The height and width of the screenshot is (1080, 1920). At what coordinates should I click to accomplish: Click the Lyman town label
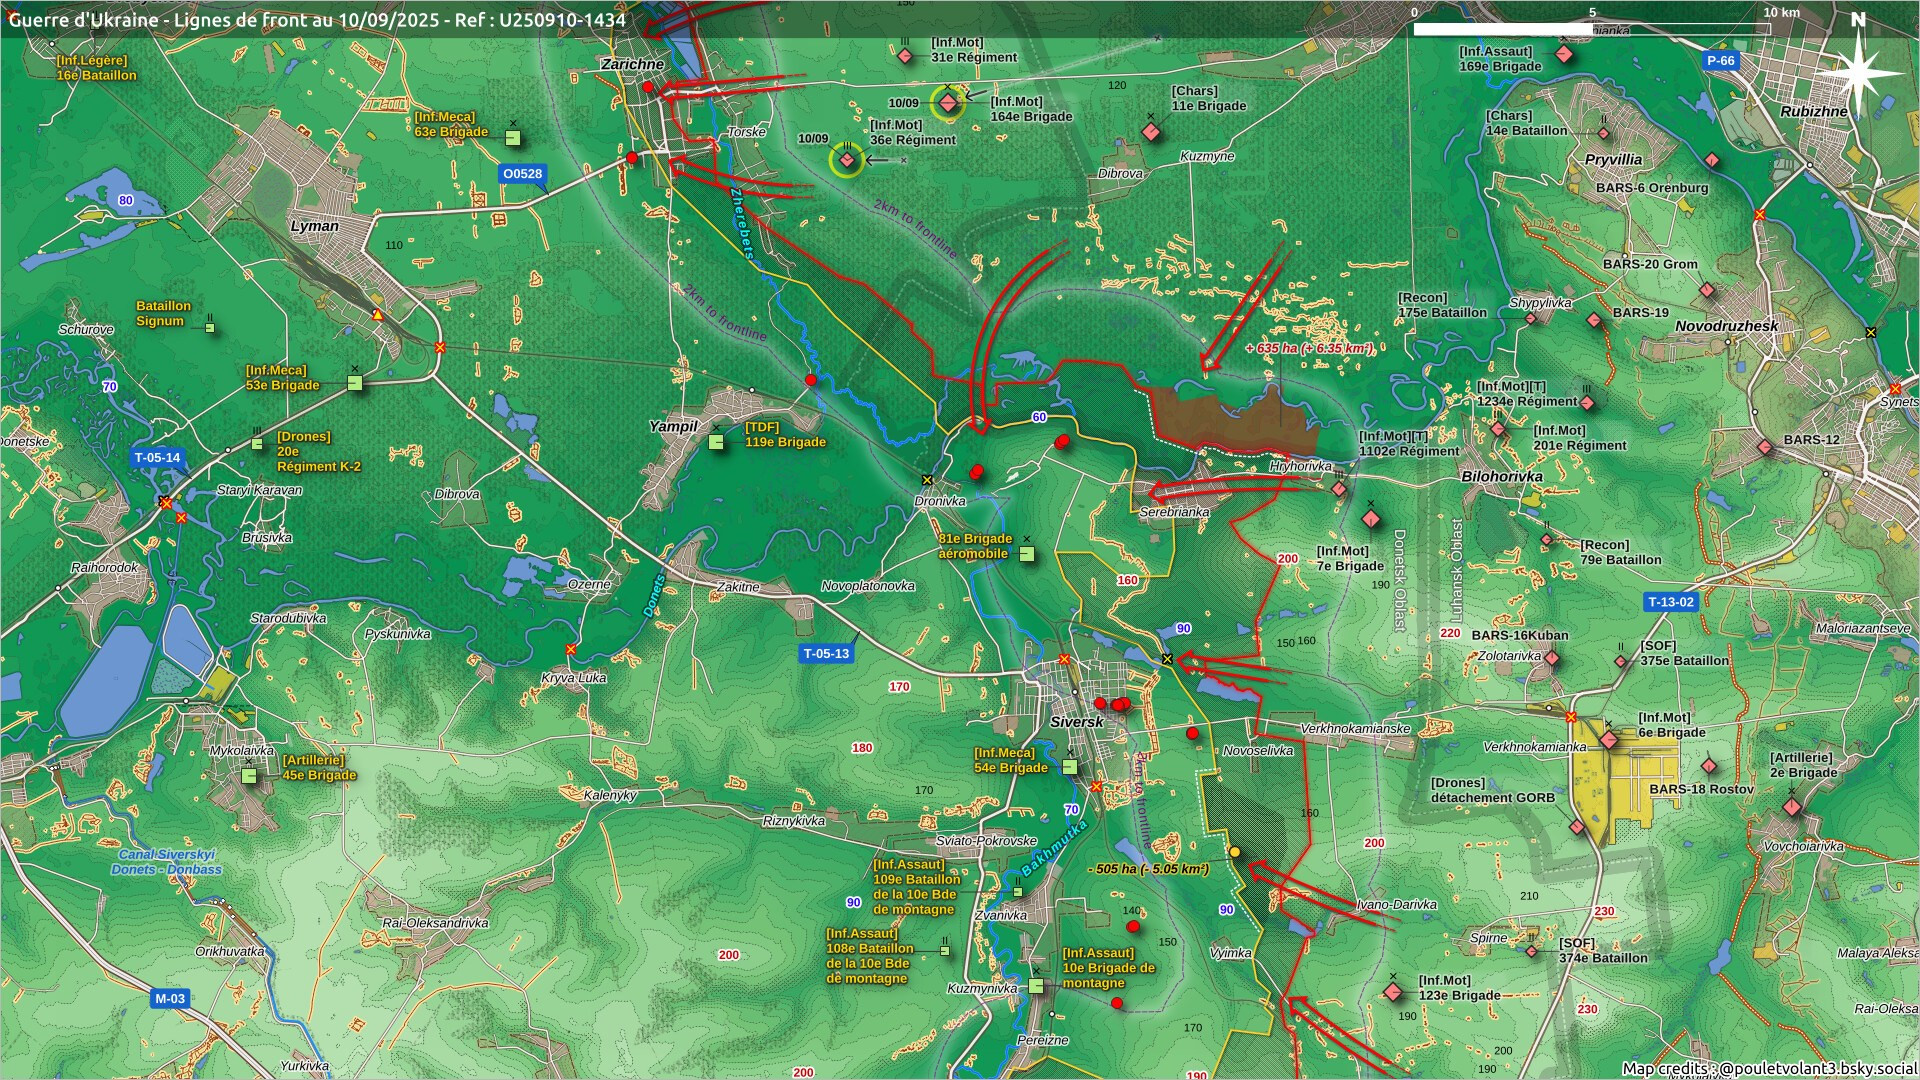(315, 226)
